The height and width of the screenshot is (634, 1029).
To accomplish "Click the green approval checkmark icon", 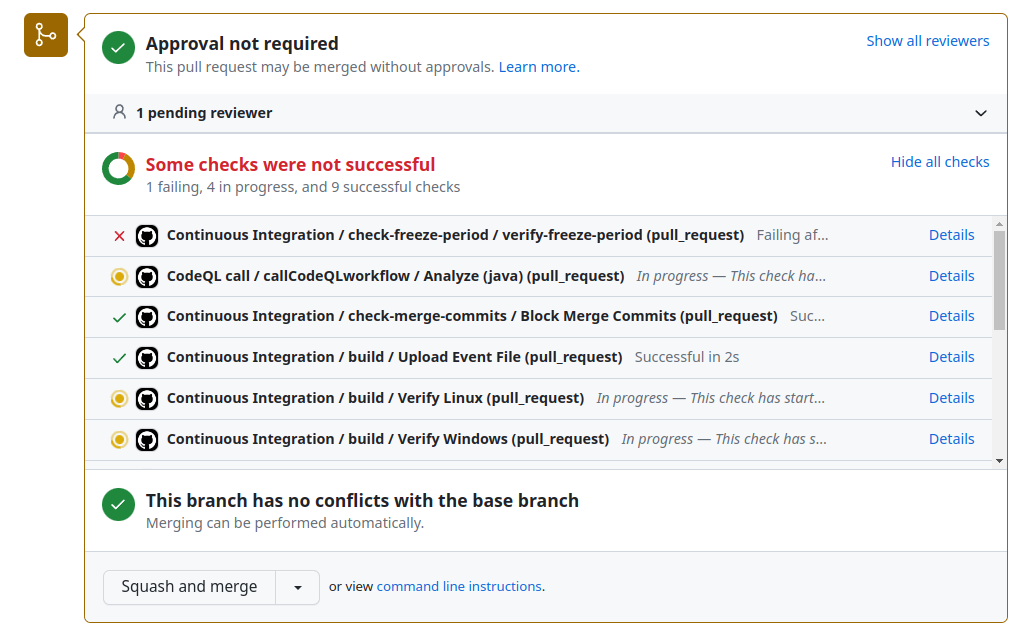I will tap(118, 48).
